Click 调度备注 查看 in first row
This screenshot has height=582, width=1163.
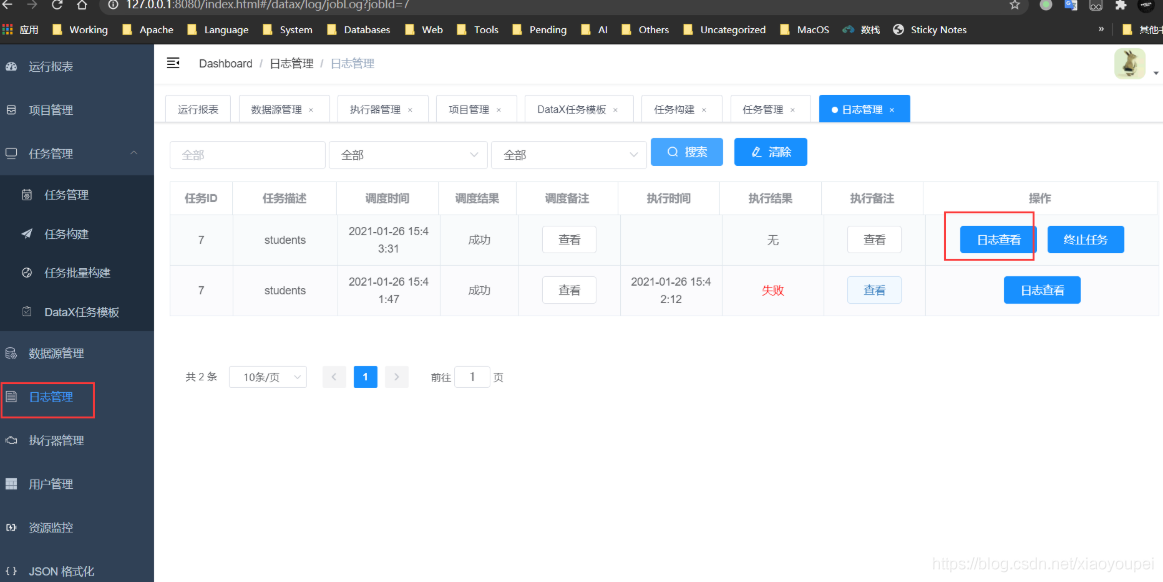tap(570, 239)
